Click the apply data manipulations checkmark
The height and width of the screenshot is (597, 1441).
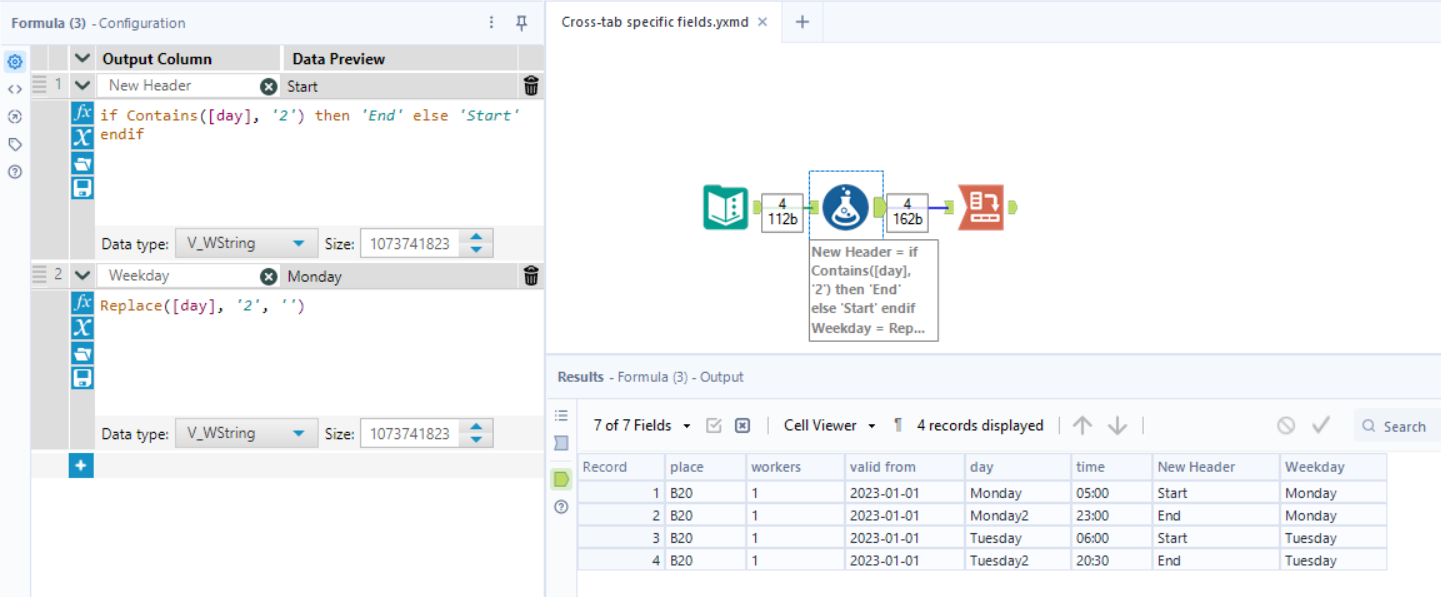tap(1321, 425)
